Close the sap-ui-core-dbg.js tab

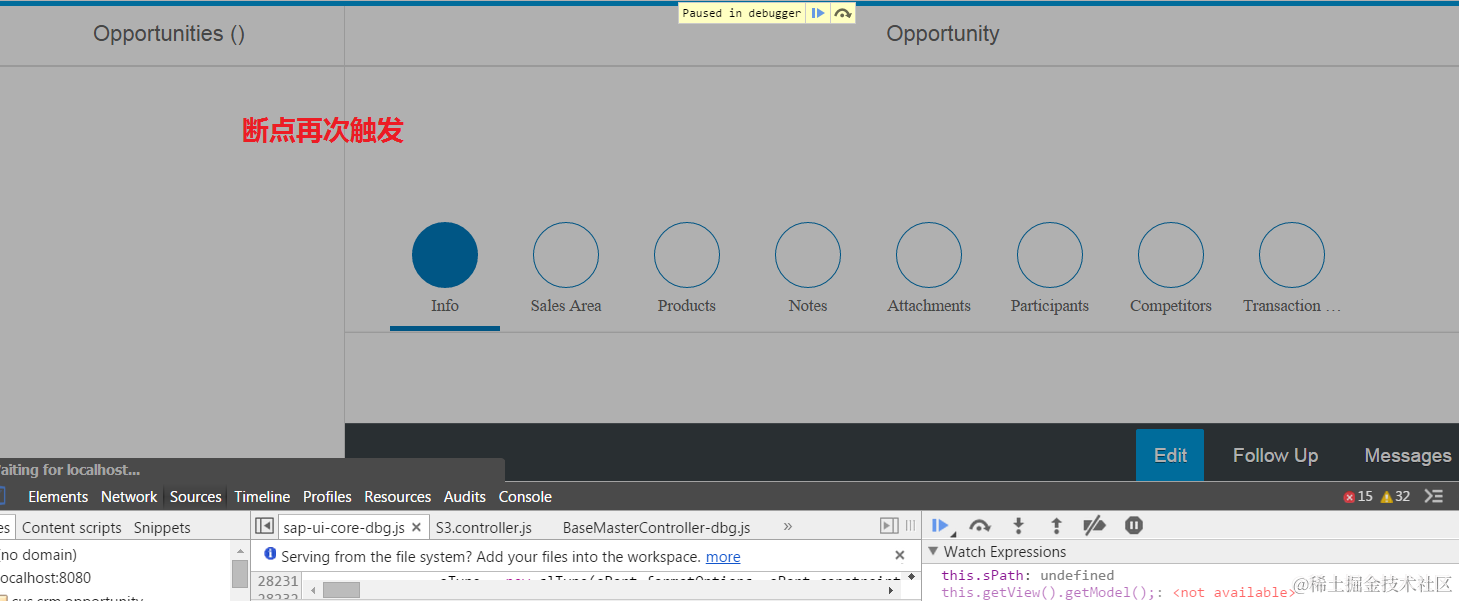418,527
